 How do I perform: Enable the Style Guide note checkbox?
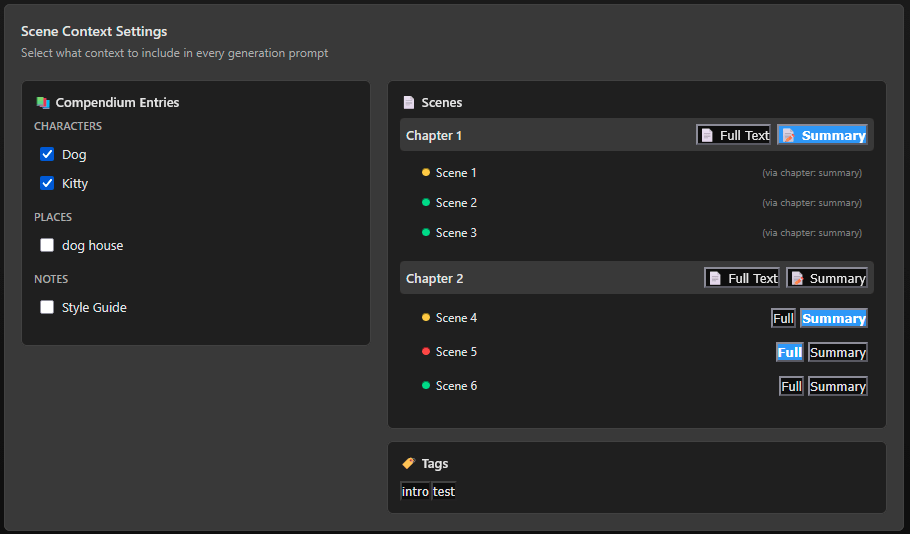tap(47, 308)
